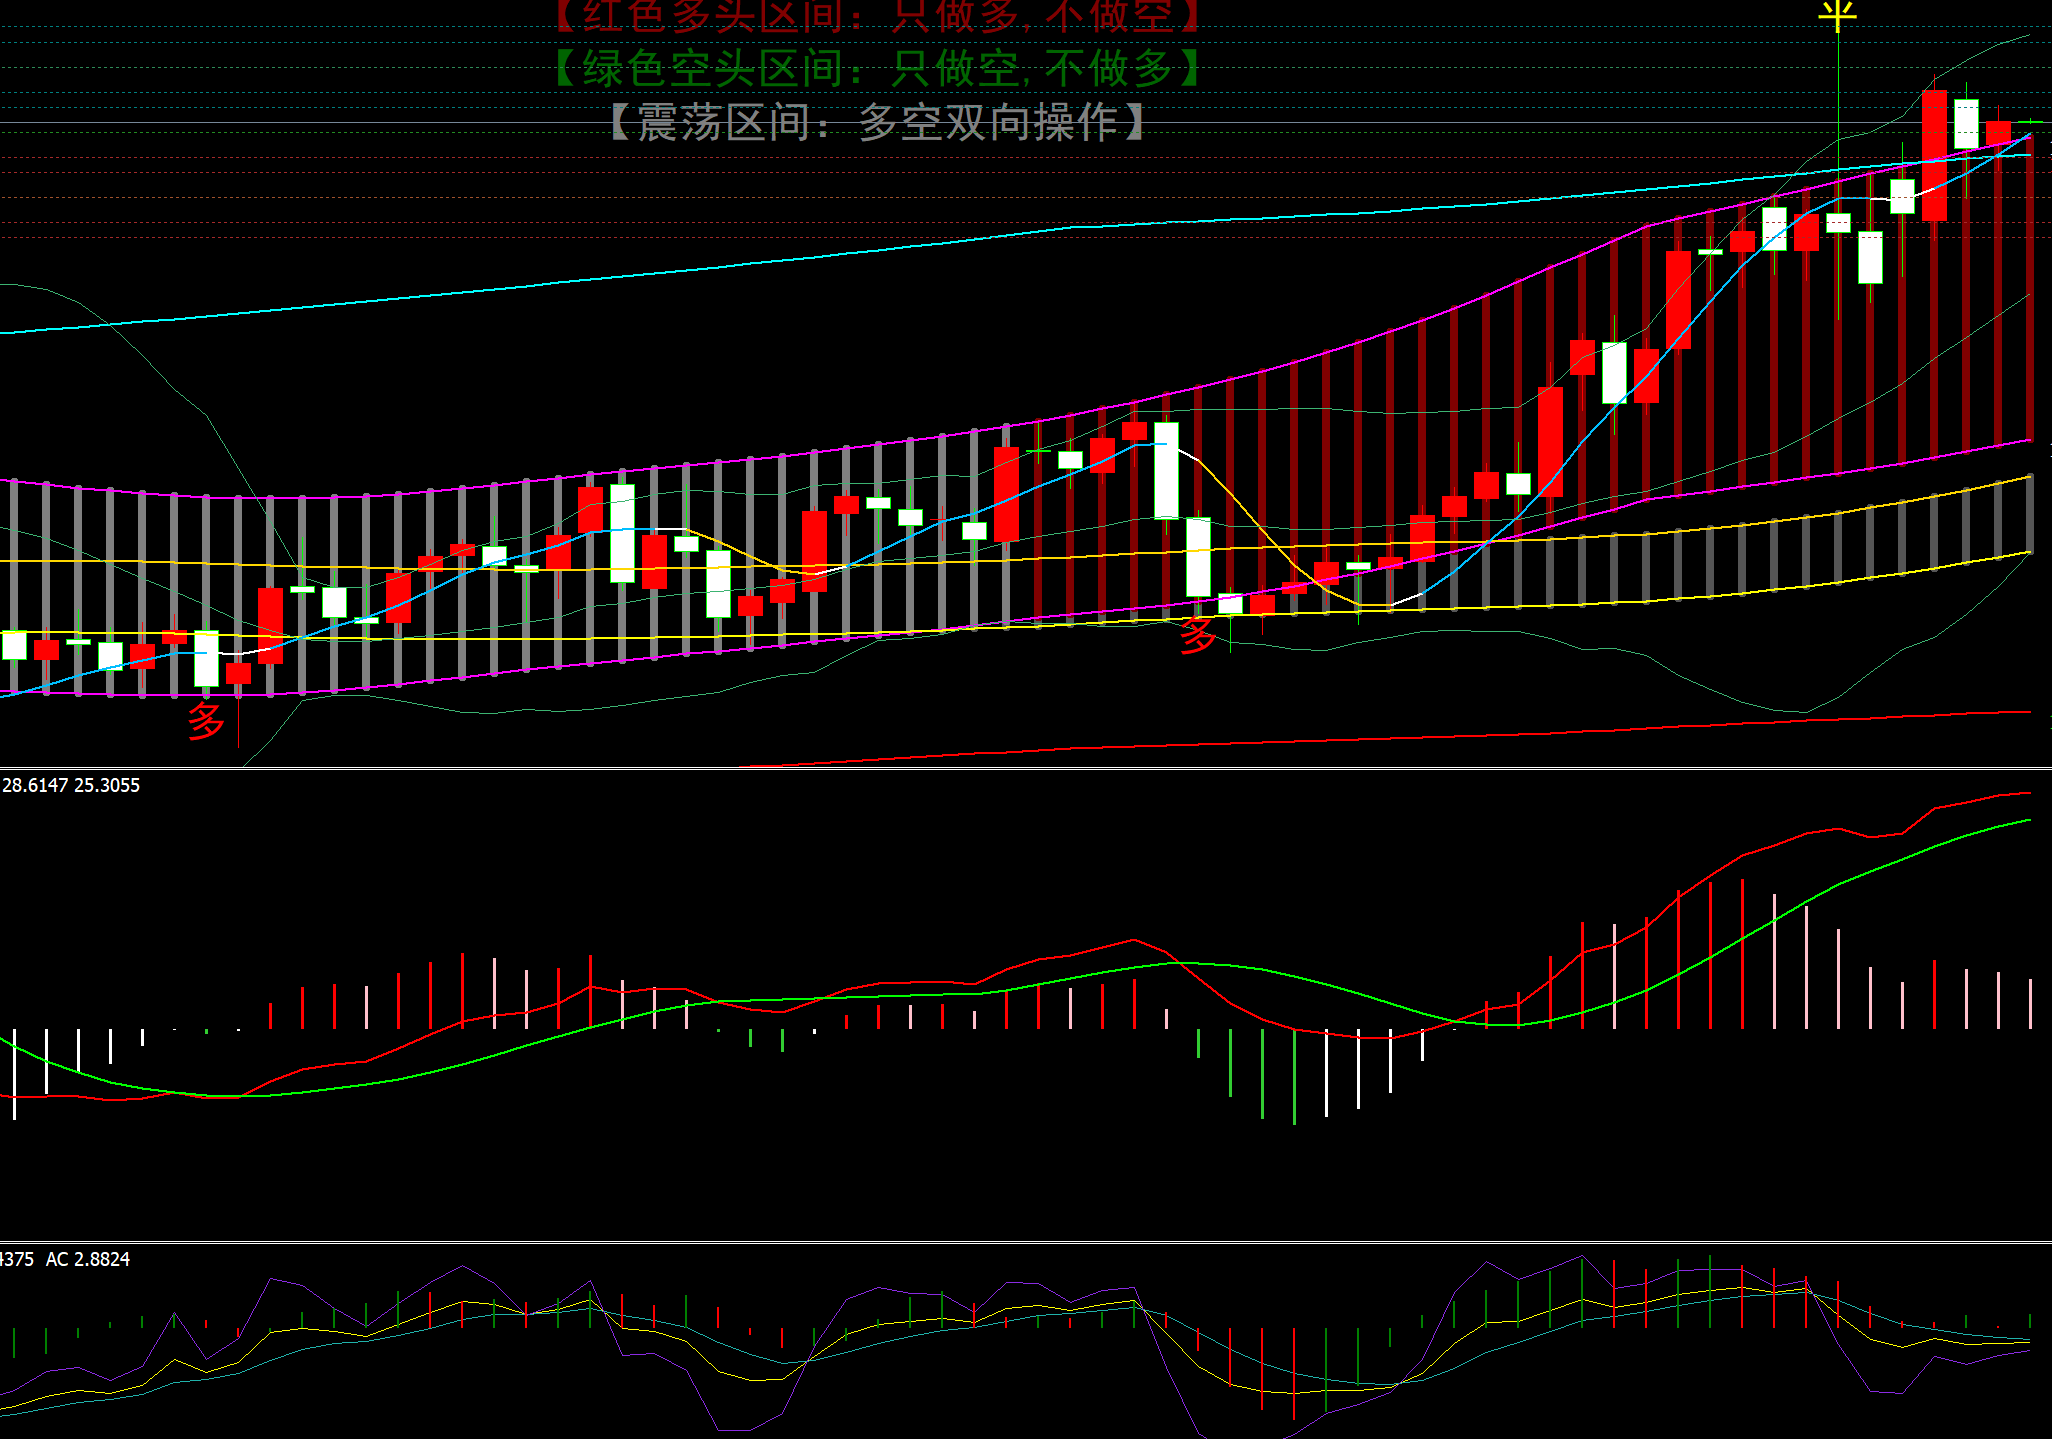Click the yellow star marker at top right
Screen dimensions: 2052x1439
tap(1837, 15)
